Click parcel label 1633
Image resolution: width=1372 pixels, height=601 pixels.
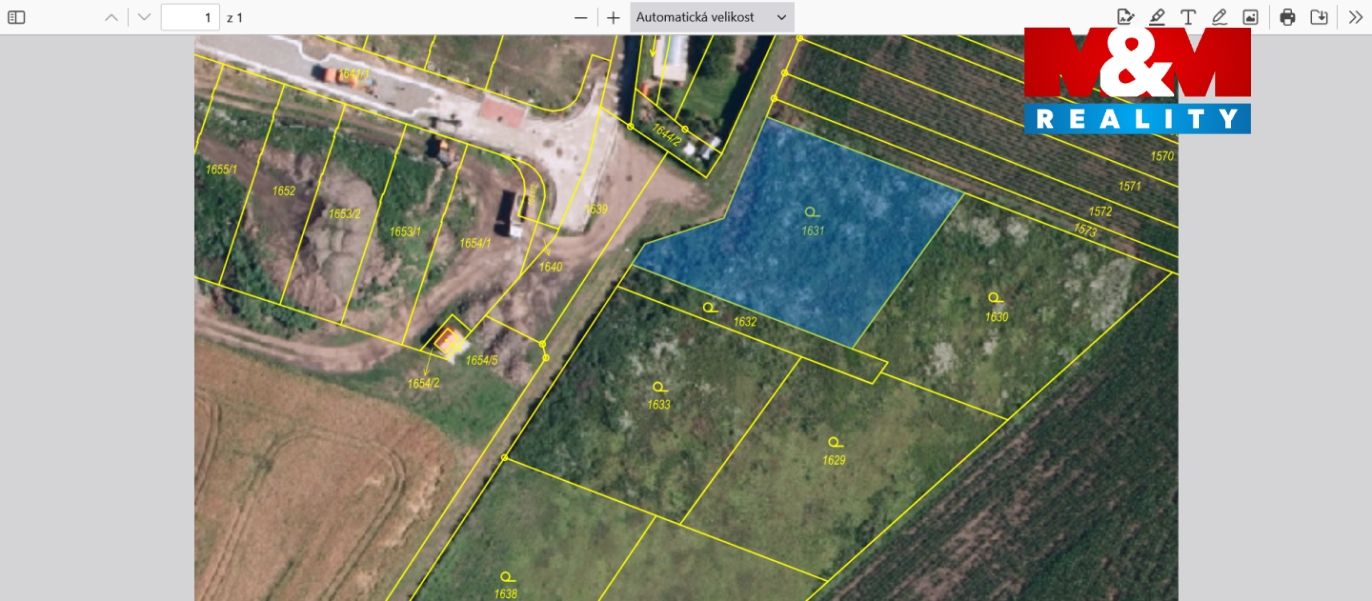[x=659, y=405]
